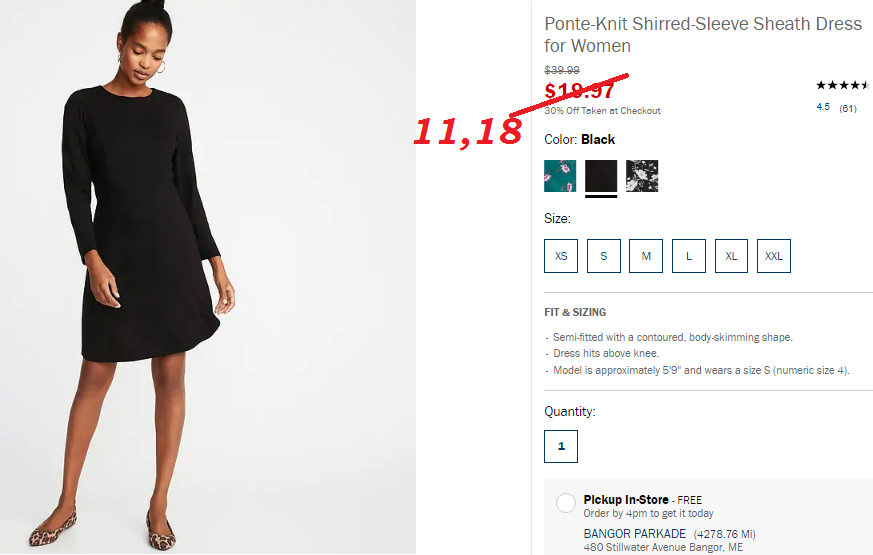
Task: Select size S
Action: (x=604, y=256)
